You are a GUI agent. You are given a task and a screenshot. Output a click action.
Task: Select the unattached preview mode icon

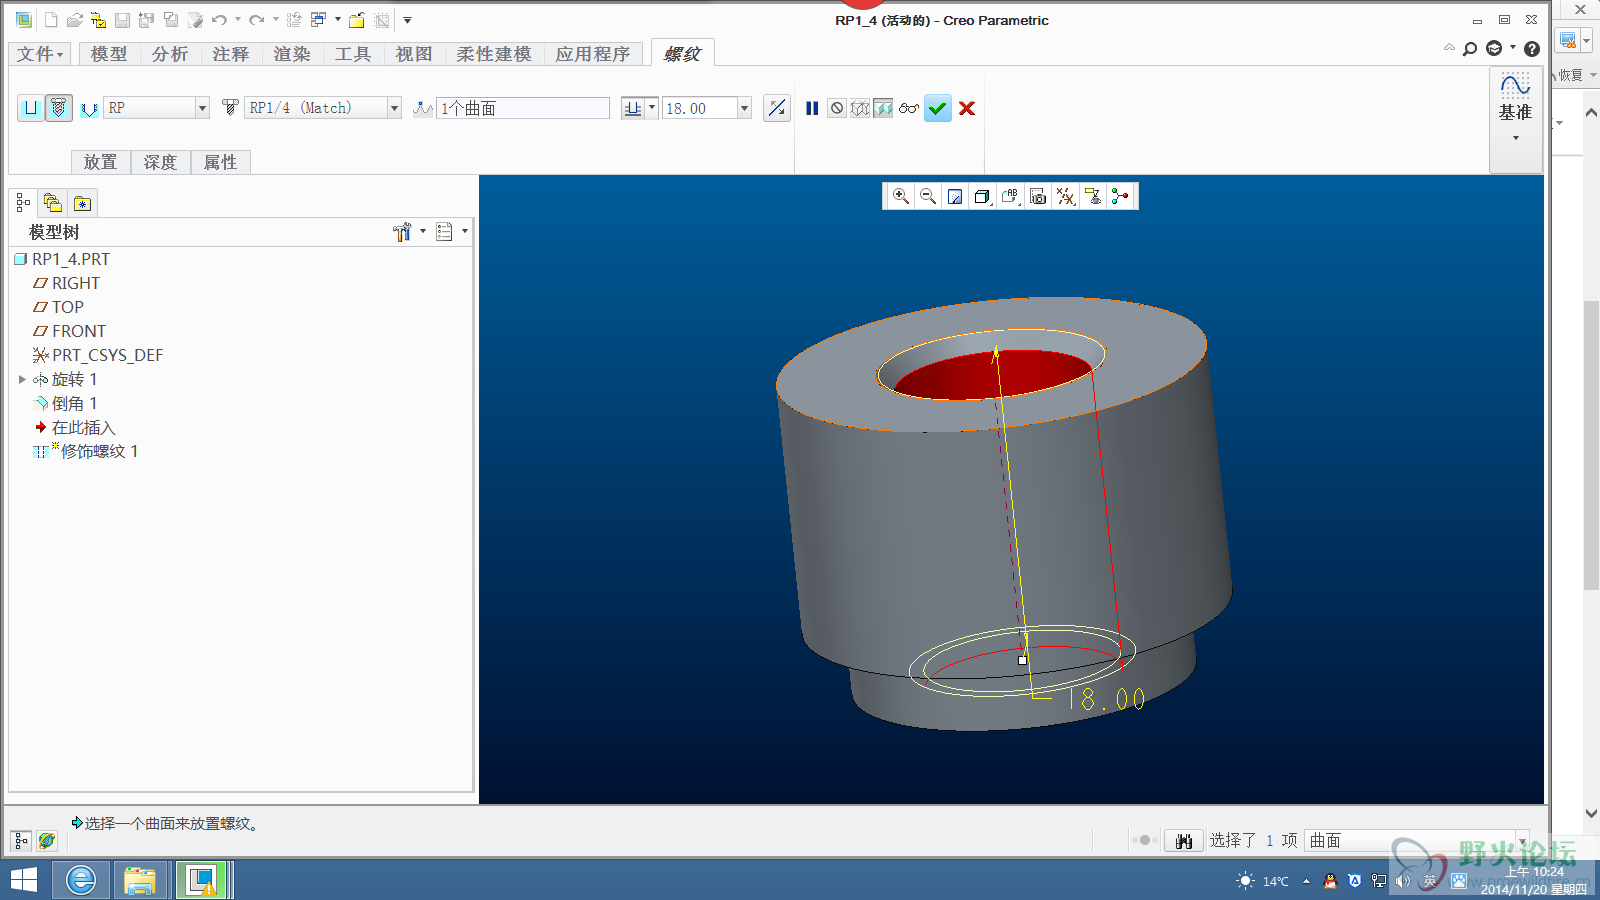[860, 108]
